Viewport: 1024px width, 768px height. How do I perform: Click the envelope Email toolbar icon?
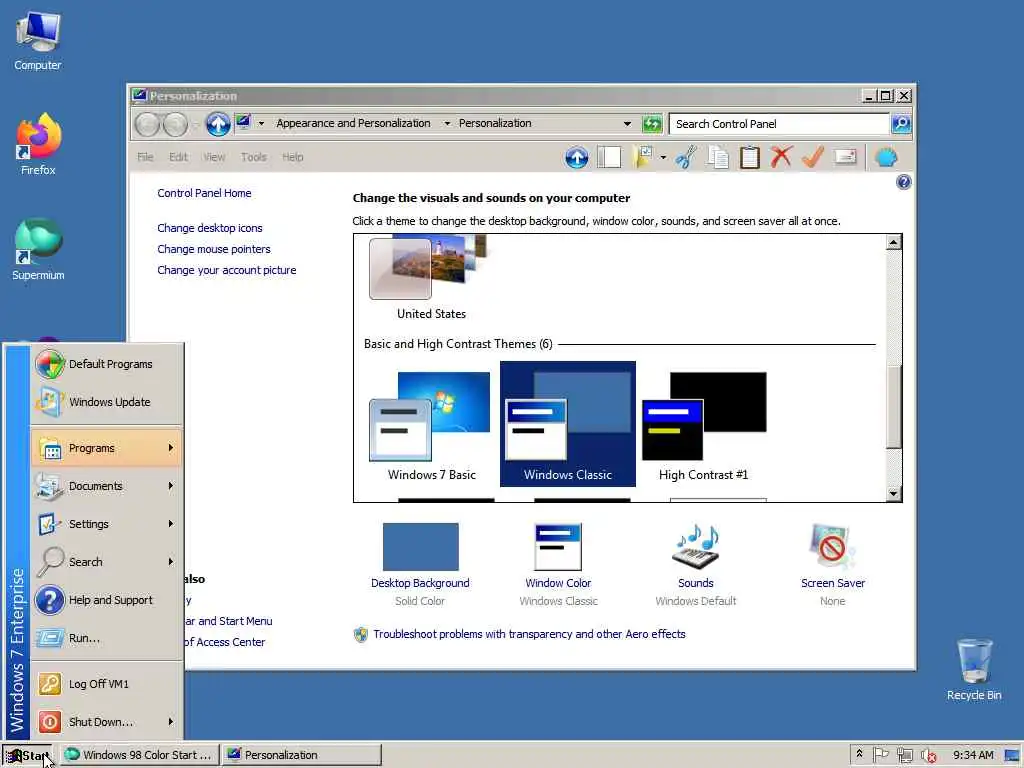pos(845,157)
